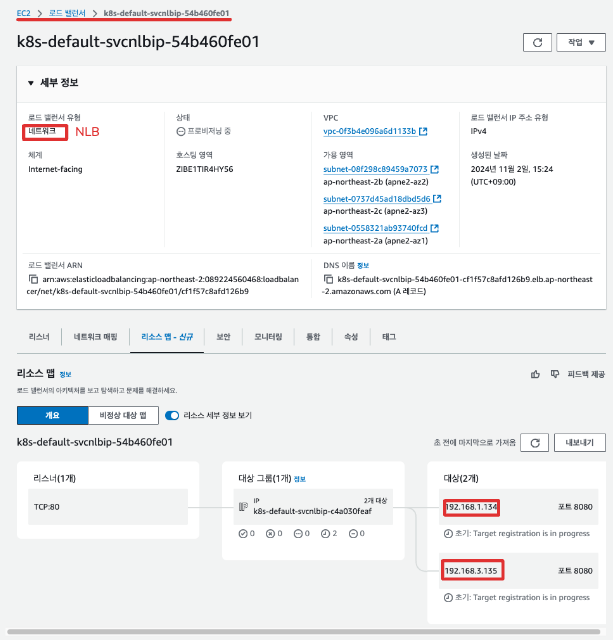Select the 개요 view button
Screen dimensions: 613x640
(x=52, y=415)
